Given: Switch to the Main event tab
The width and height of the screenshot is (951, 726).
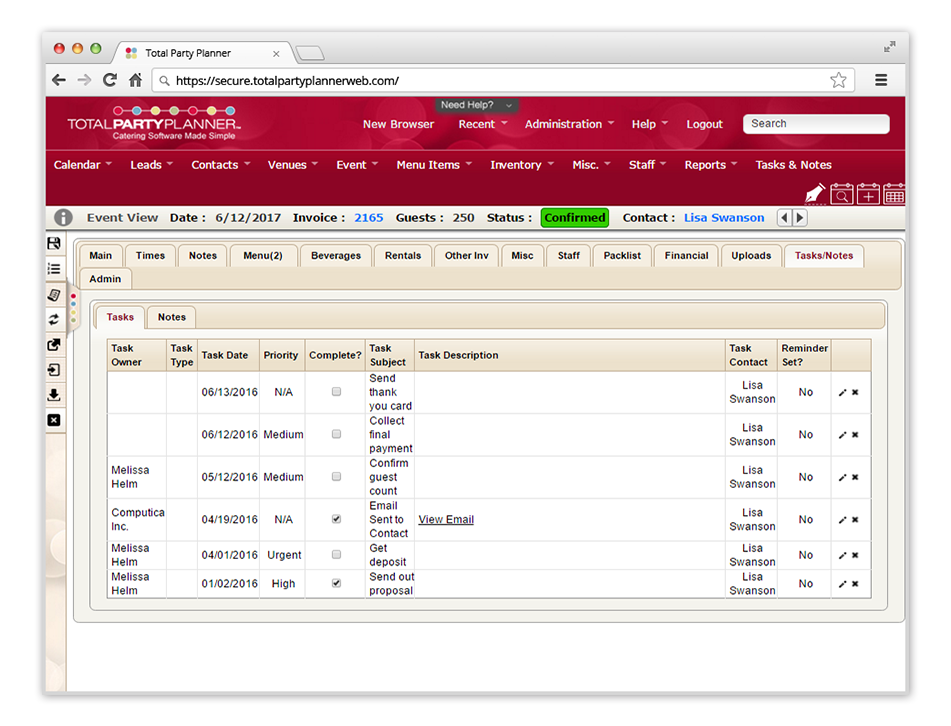Looking at the screenshot, I should coord(101,255).
